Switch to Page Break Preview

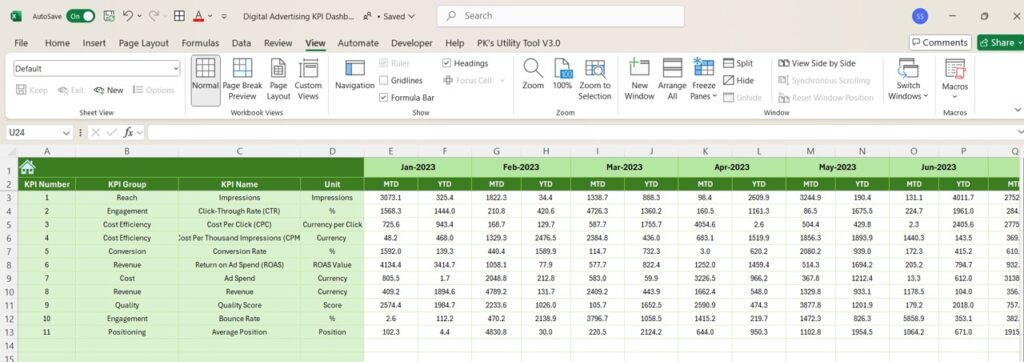click(242, 80)
